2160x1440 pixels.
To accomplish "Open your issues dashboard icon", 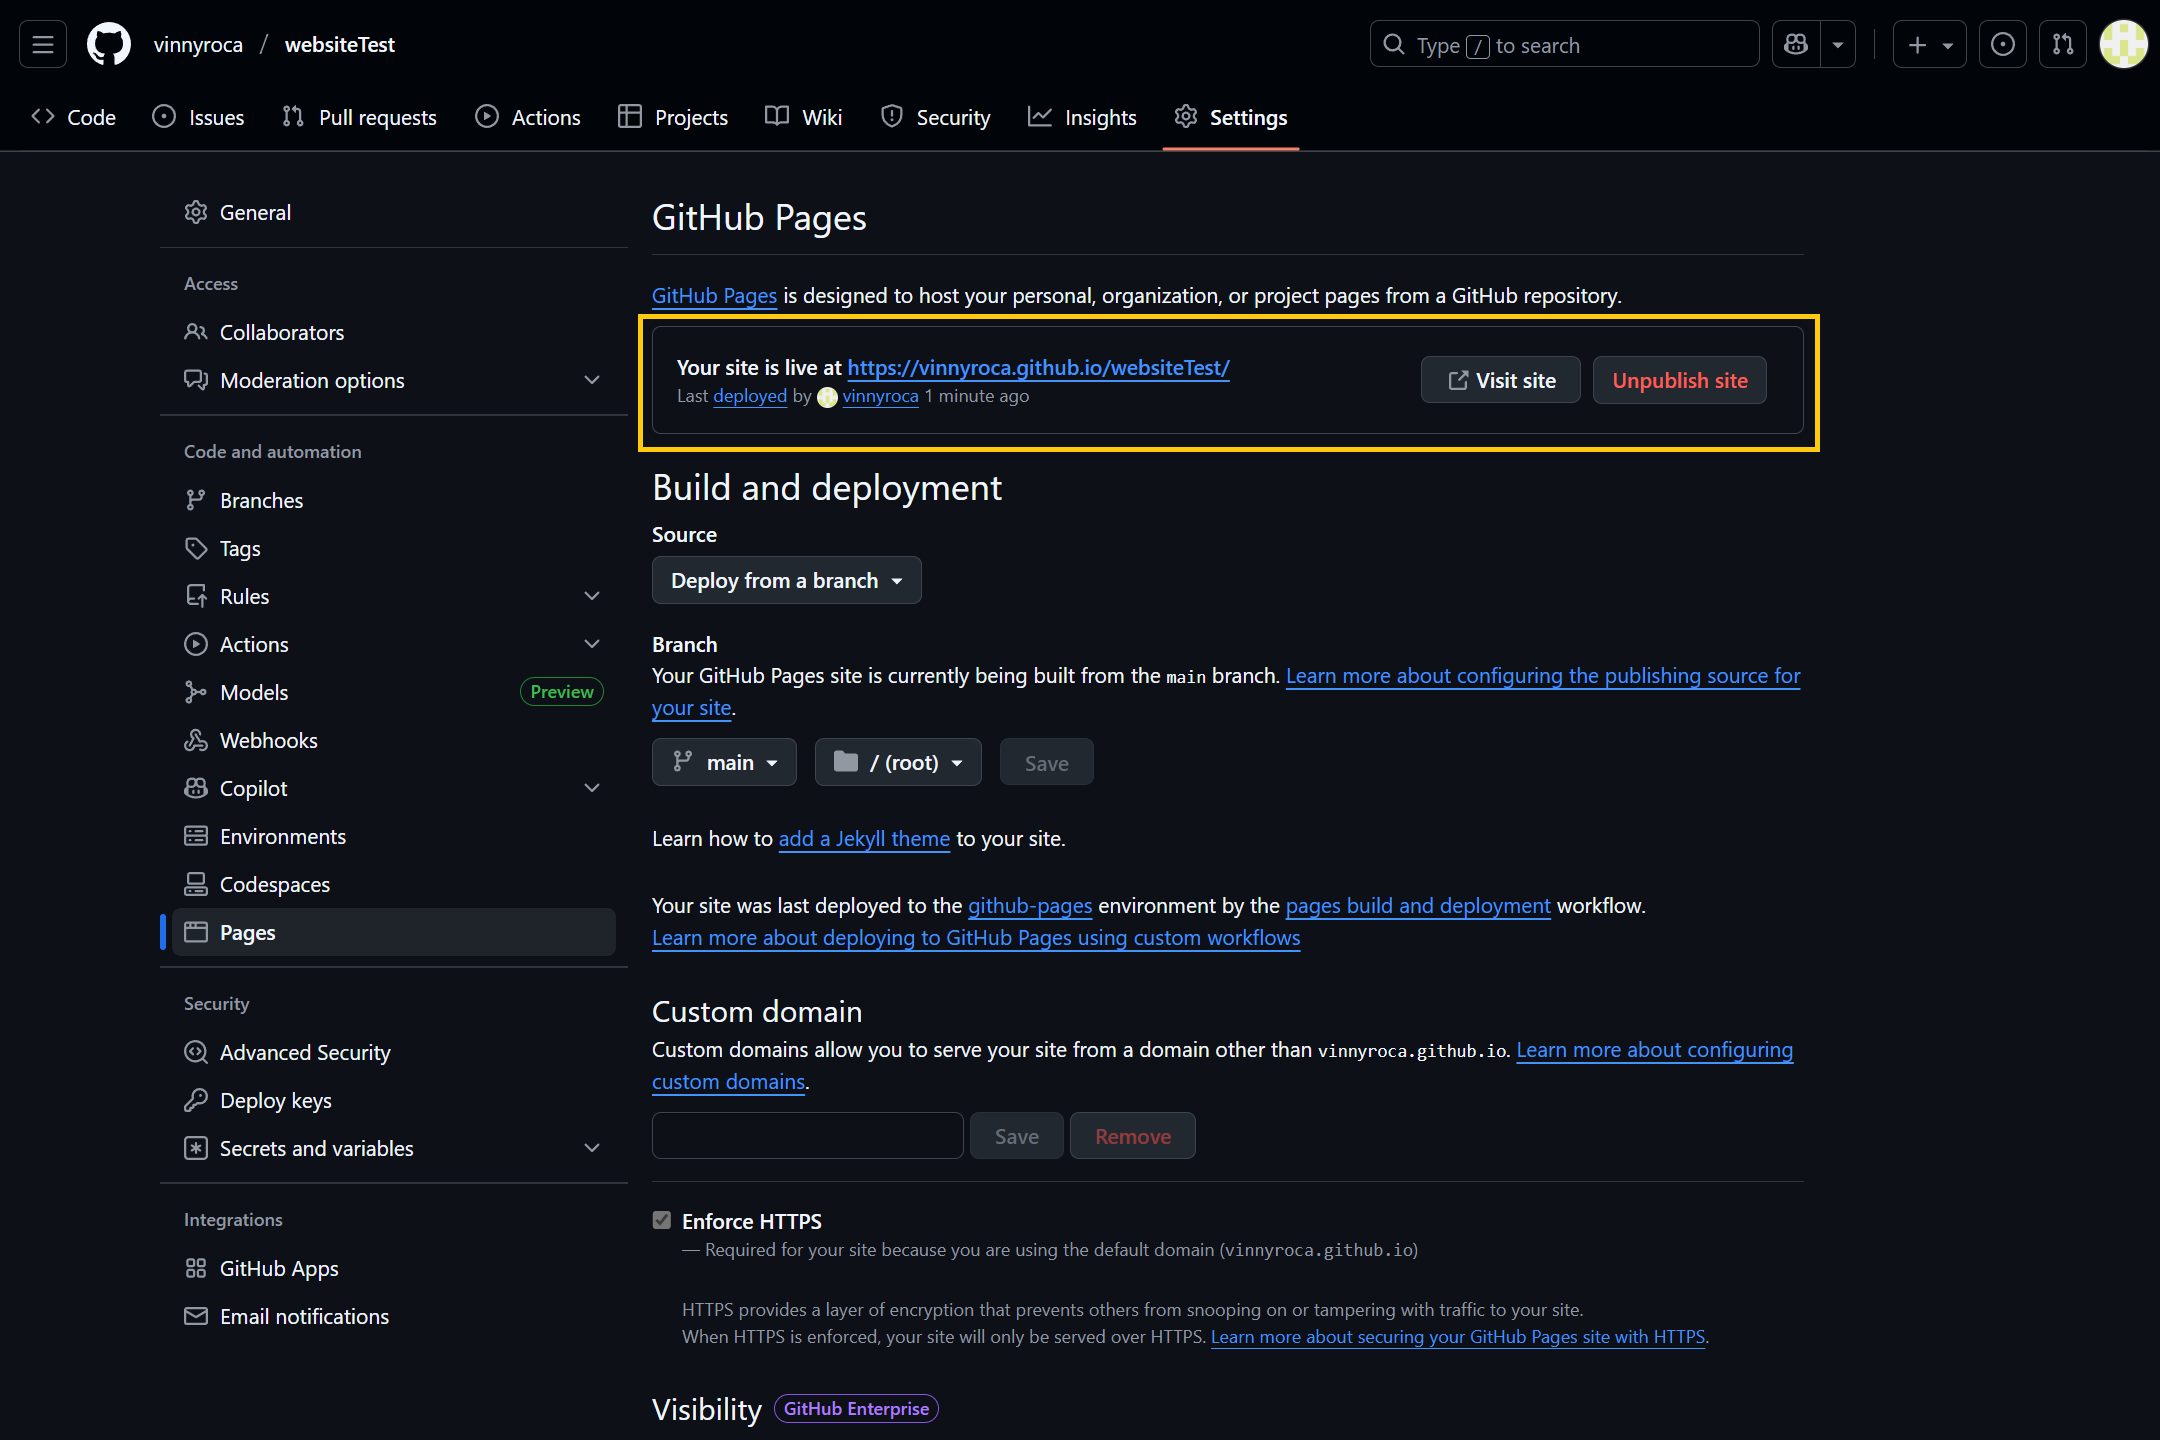I will click(x=2002, y=44).
